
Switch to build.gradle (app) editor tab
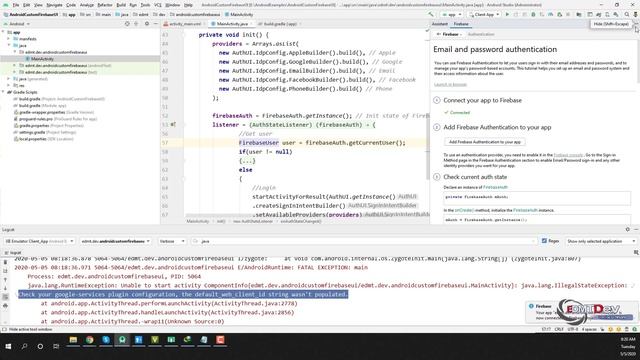[280, 24]
